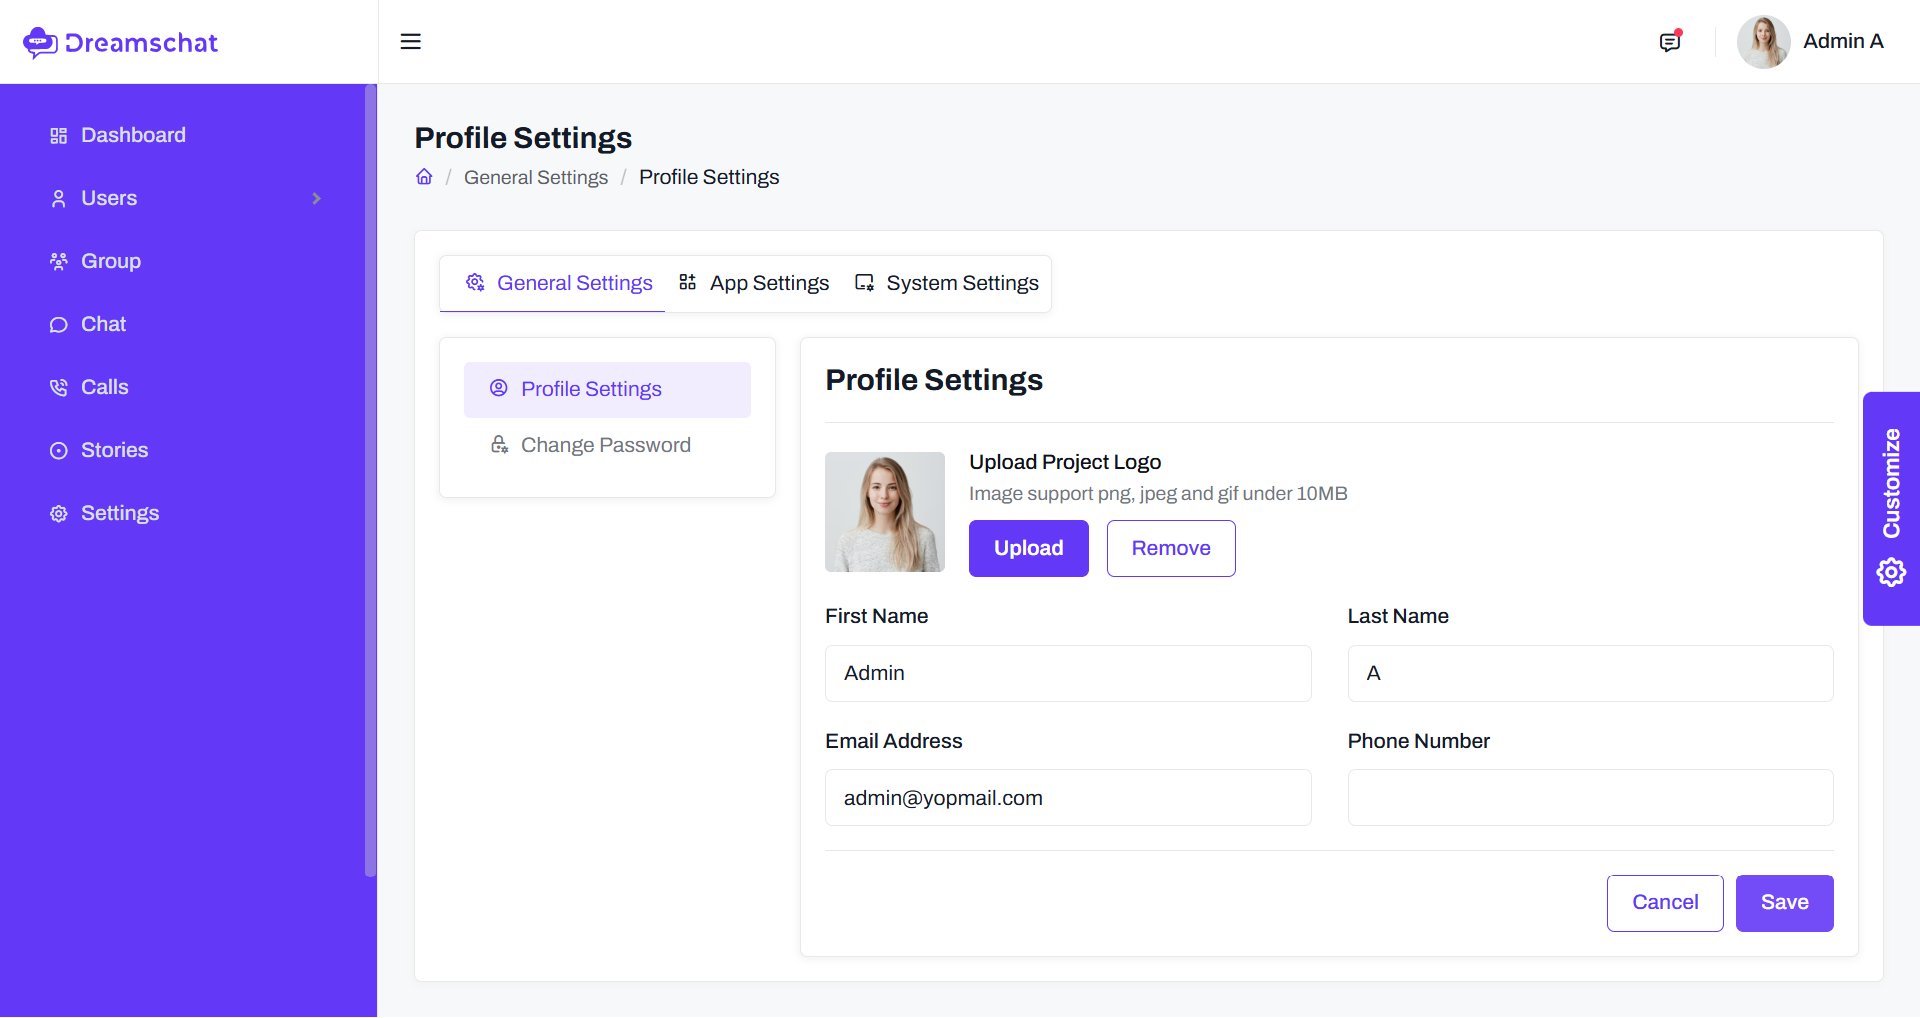Switch to the App Settings tab
1920x1018 pixels.
(754, 283)
